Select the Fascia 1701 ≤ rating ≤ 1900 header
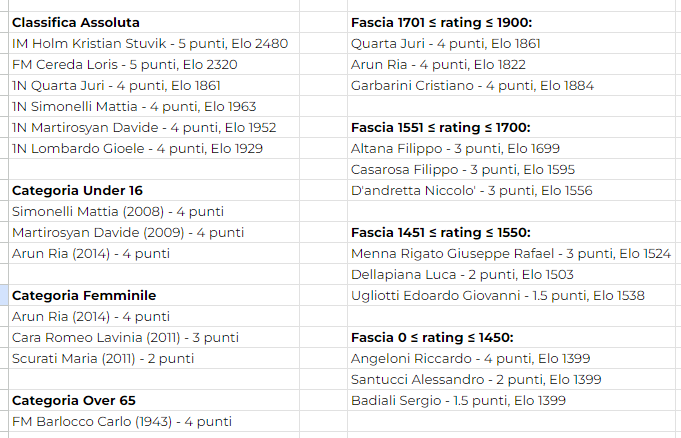 (x=512, y=22)
